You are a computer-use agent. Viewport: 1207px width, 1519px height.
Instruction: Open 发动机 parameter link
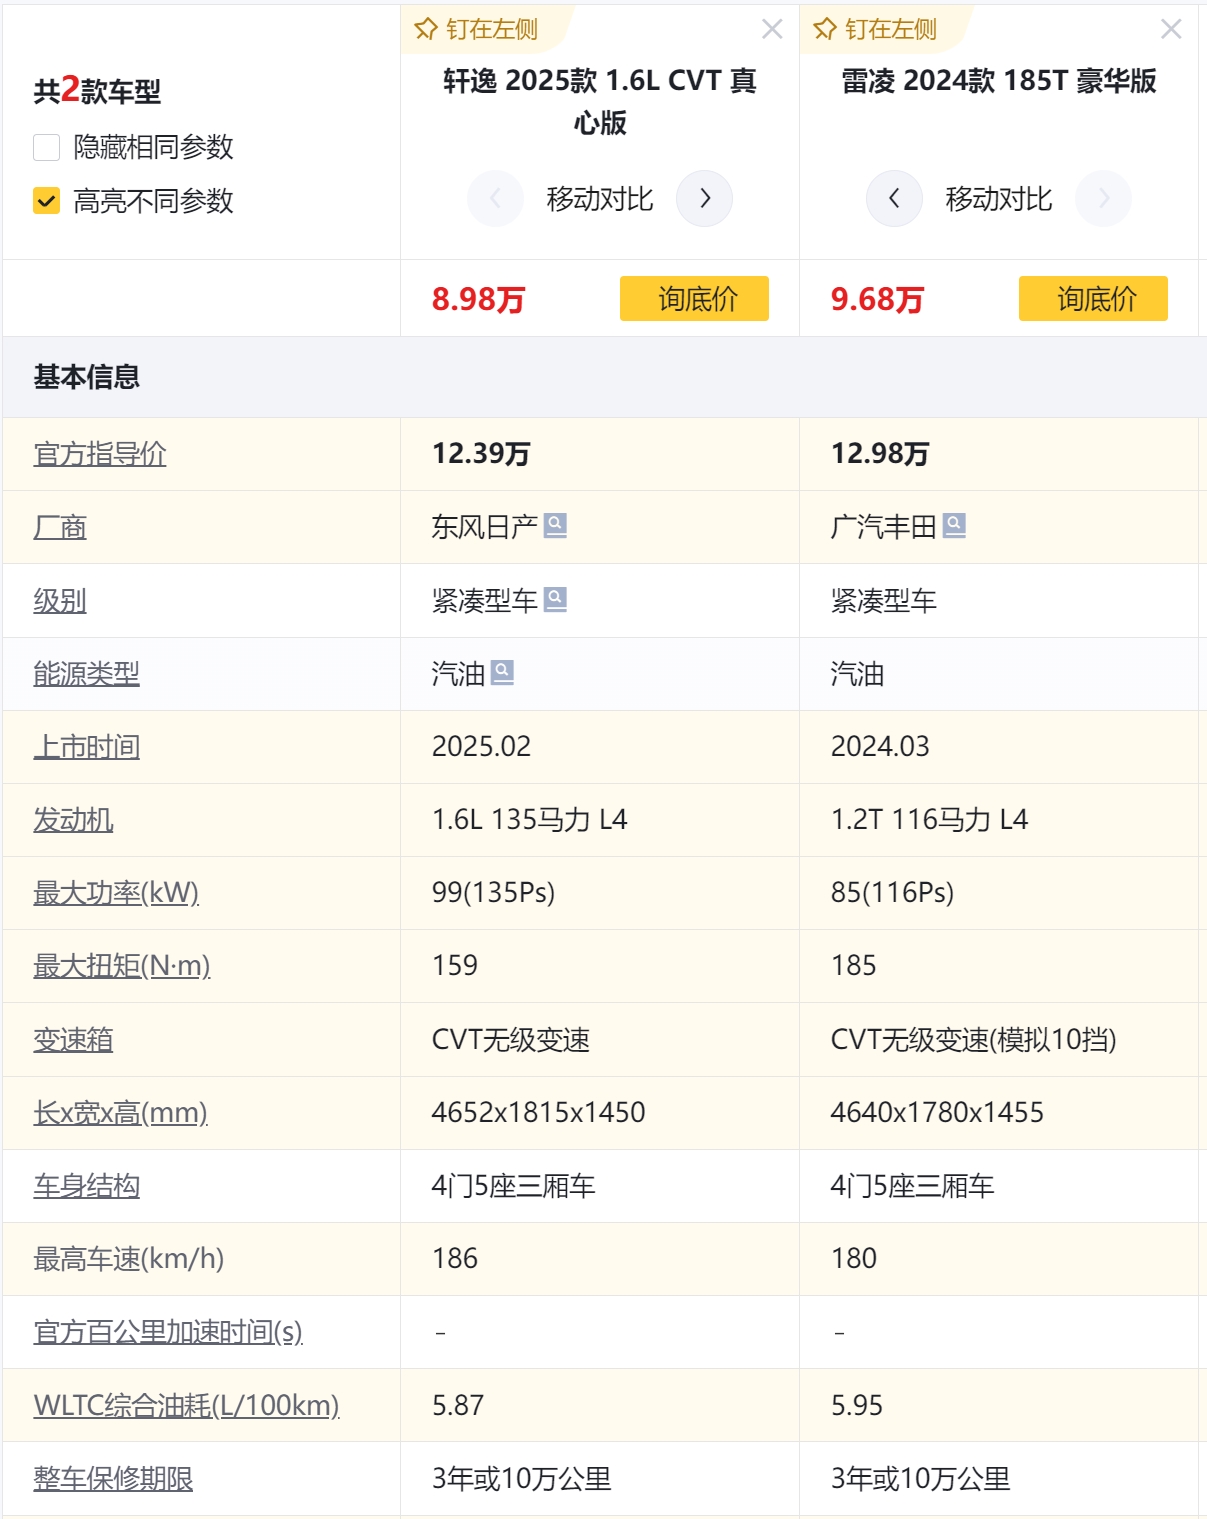[73, 820]
